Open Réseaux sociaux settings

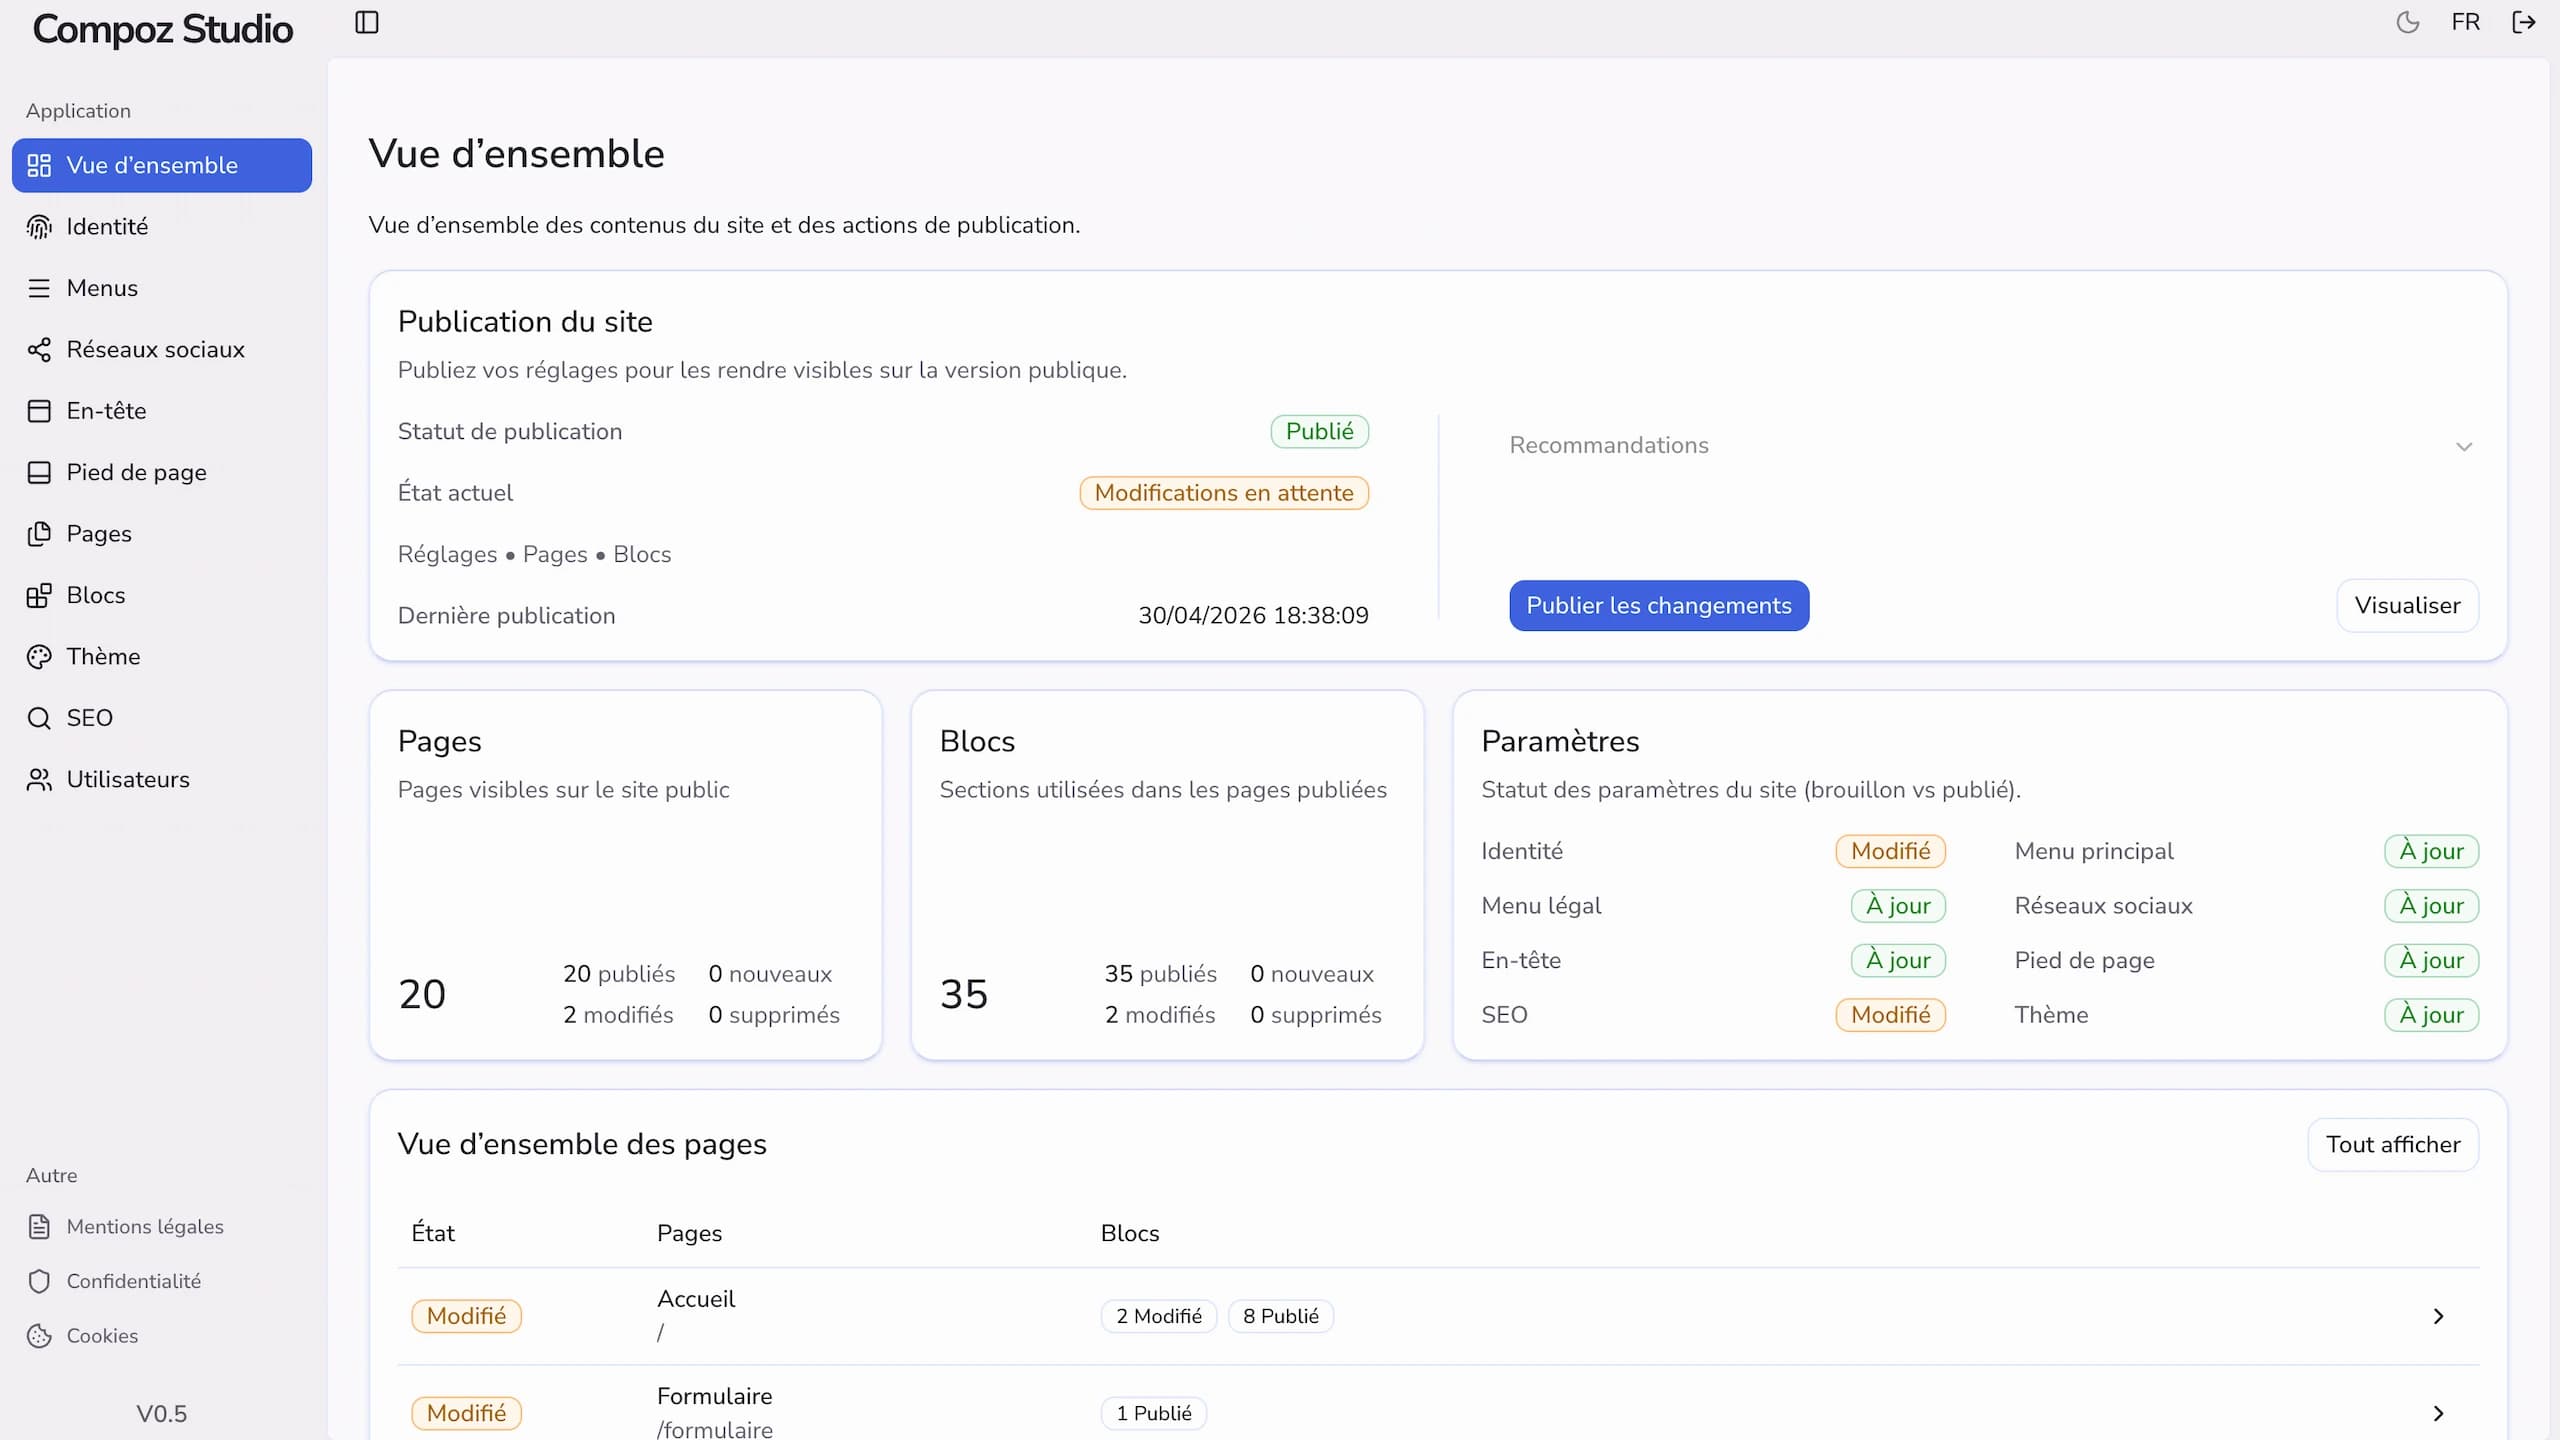[x=162, y=349]
